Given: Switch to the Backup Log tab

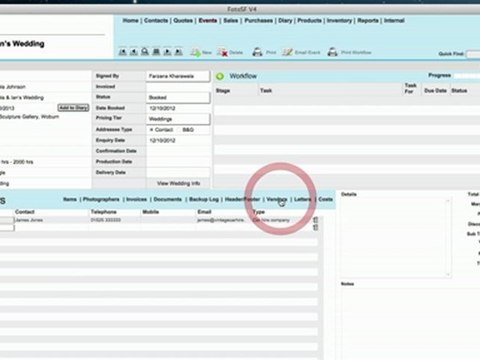Looking at the screenshot, I should [204, 199].
